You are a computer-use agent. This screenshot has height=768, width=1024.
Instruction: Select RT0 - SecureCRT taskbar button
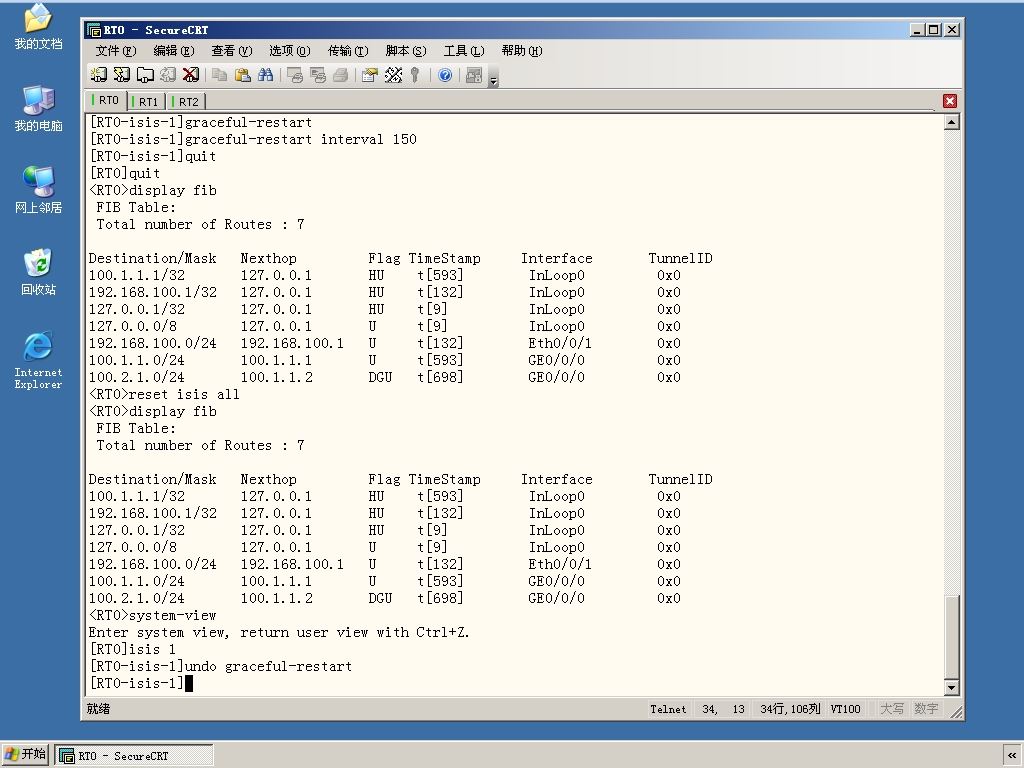click(x=133, y=756)
